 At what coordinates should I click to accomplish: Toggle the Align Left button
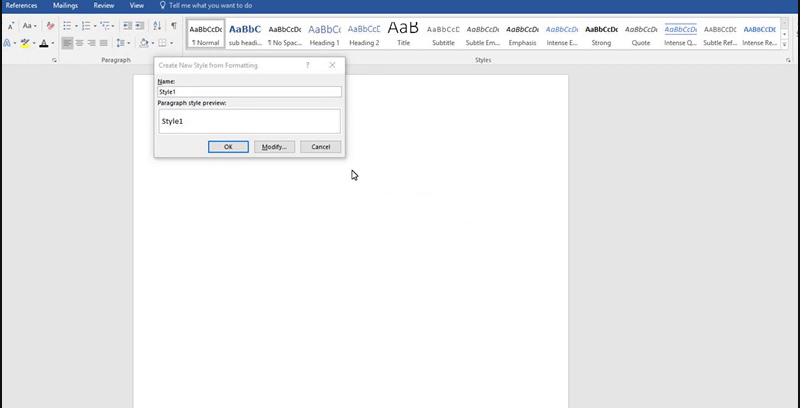(x=67, y=44)
